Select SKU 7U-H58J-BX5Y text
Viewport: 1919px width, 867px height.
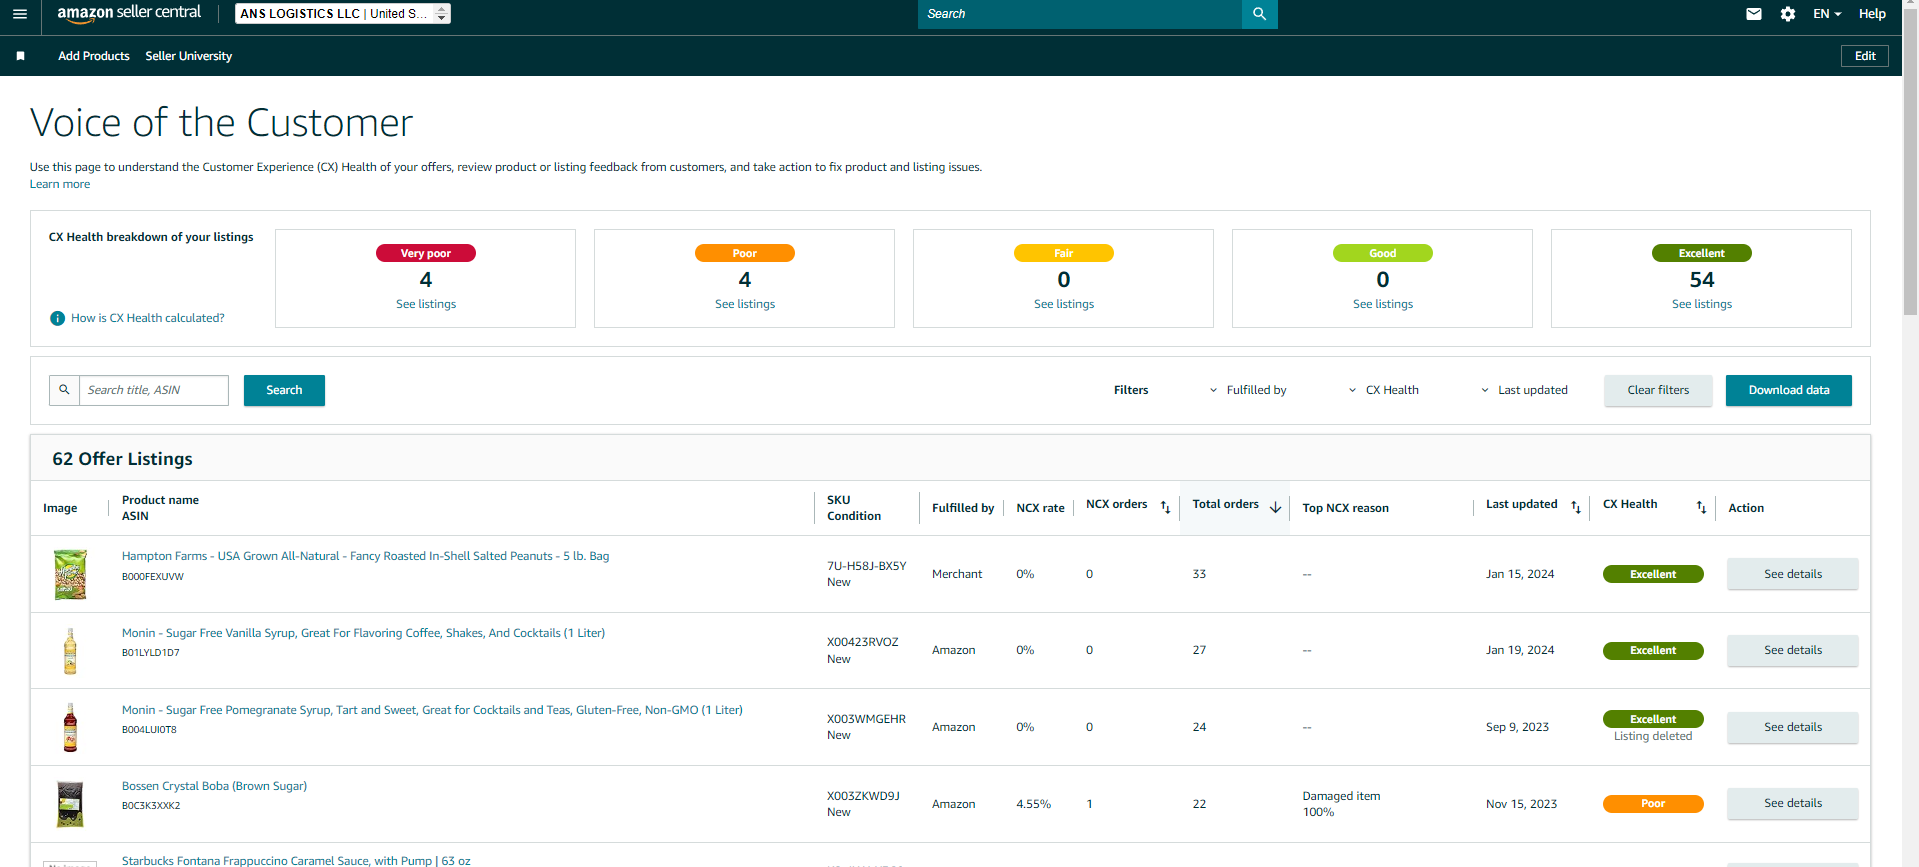(x=867, y=566)
